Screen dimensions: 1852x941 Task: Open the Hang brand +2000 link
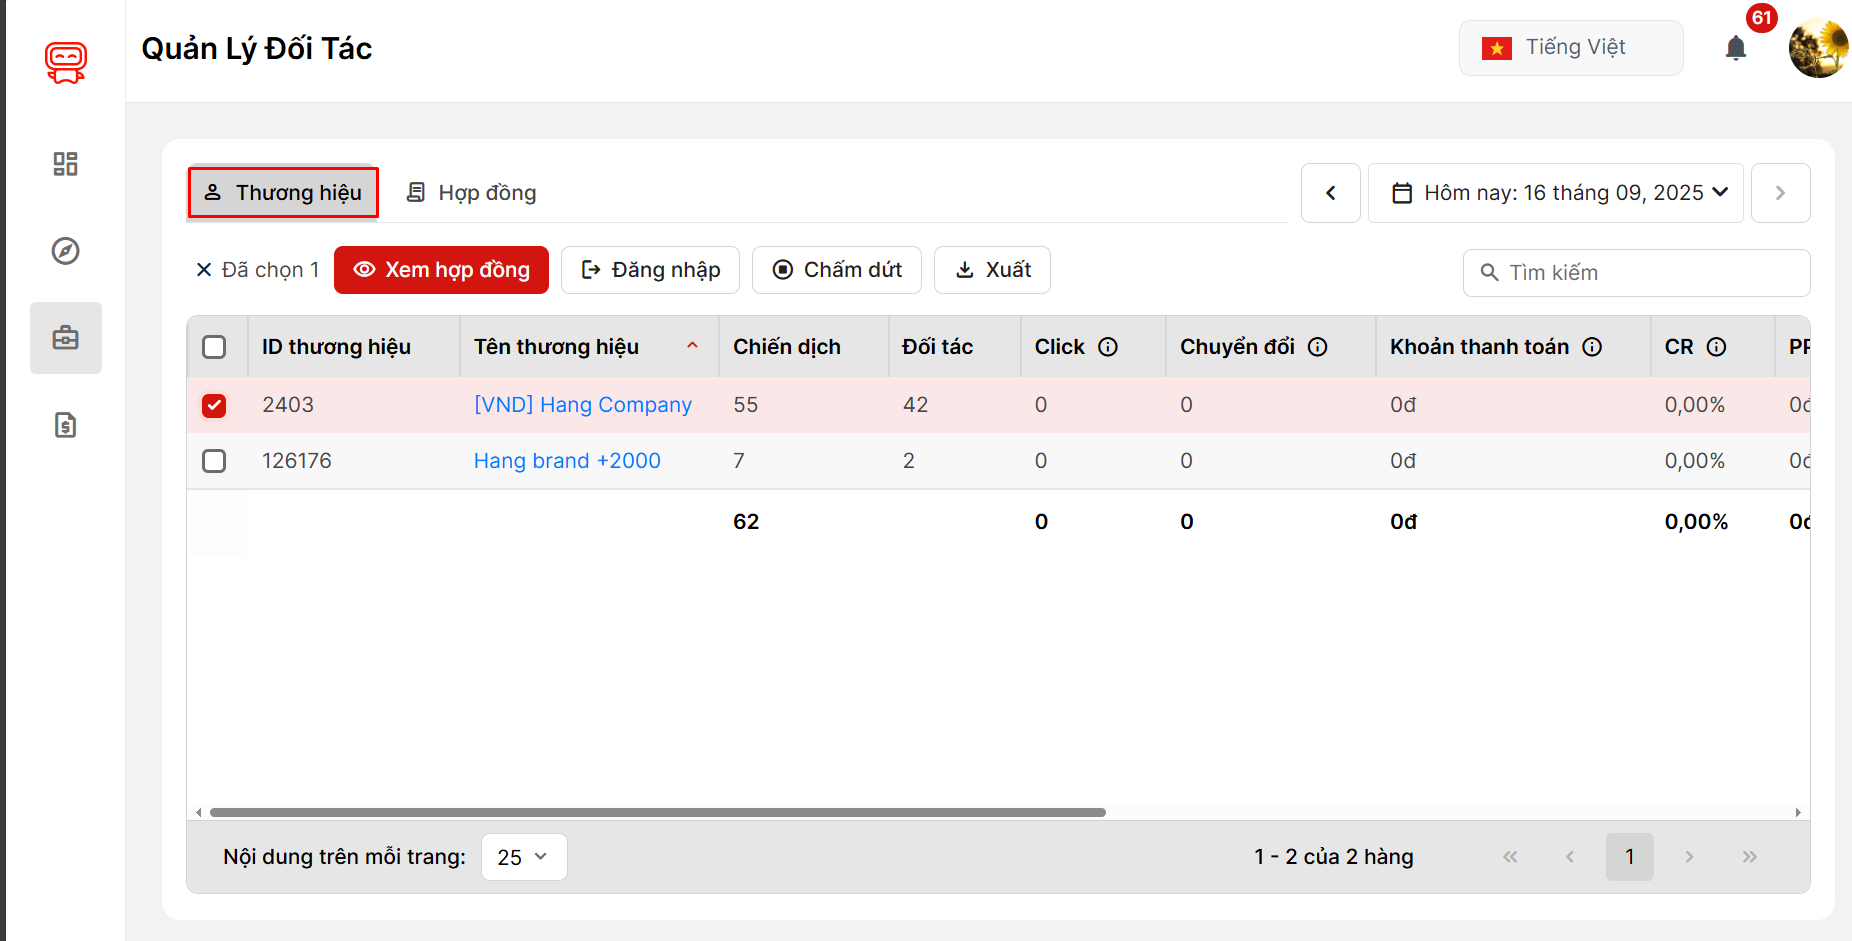tap(567, 461)
